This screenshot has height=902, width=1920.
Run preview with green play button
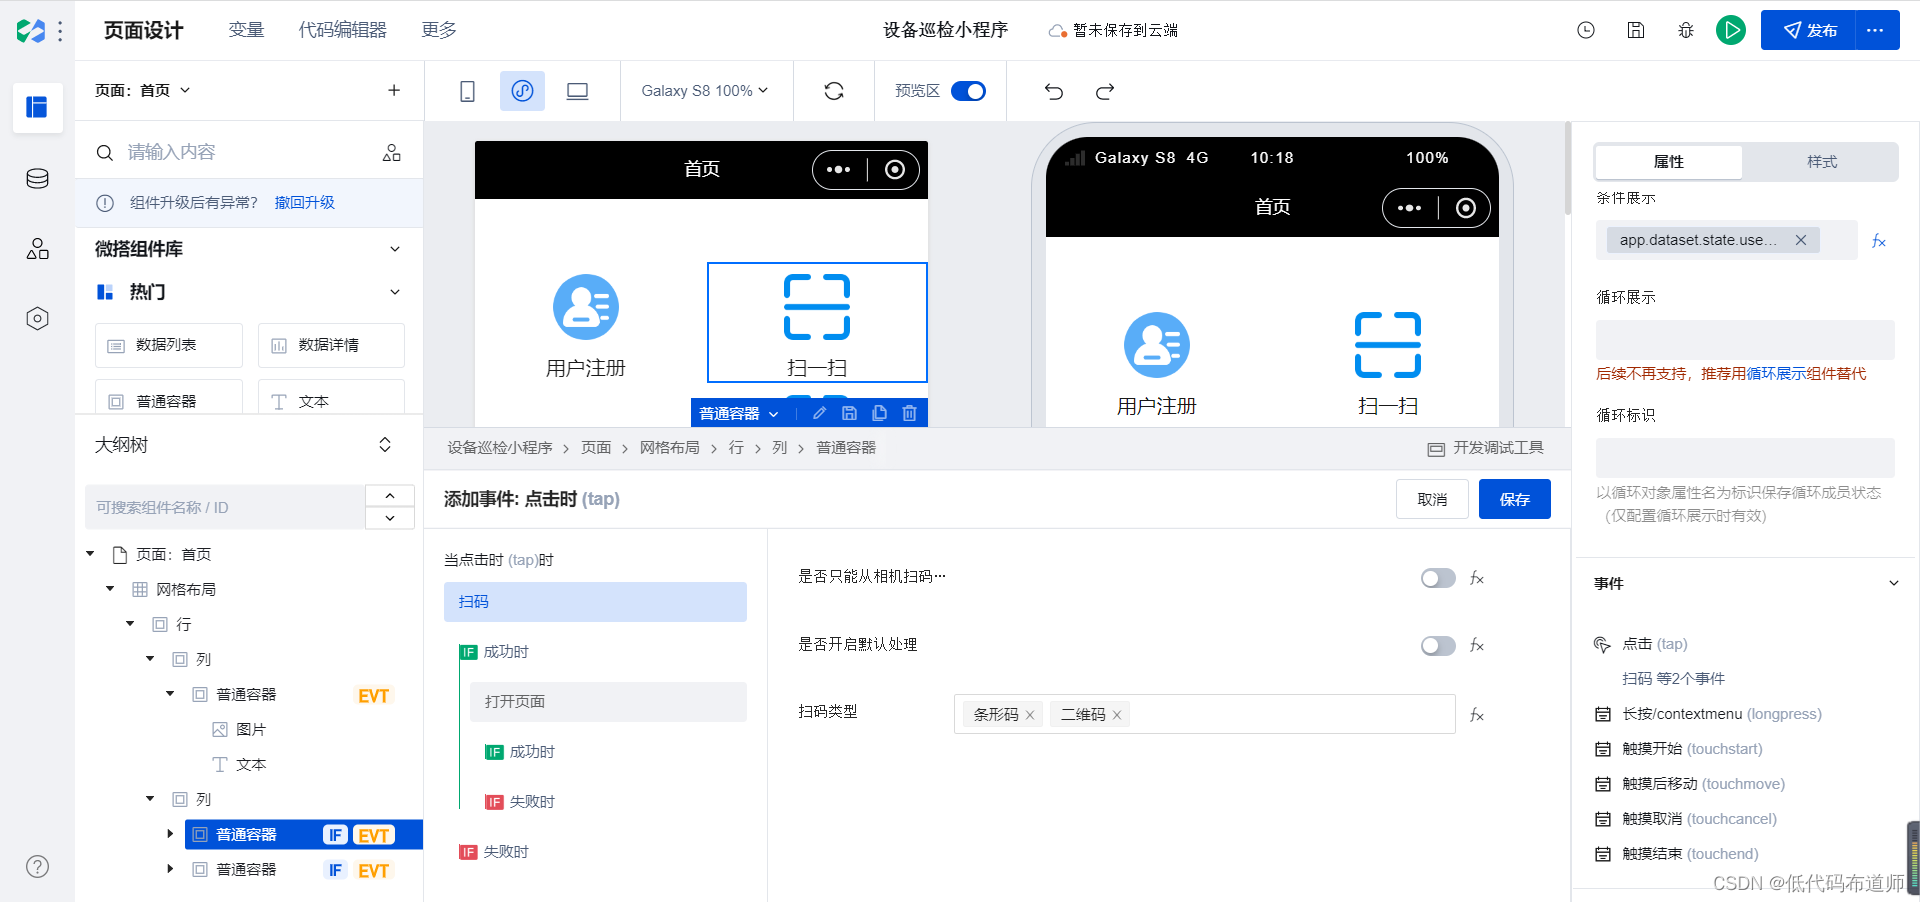(x=1731, y=30)
